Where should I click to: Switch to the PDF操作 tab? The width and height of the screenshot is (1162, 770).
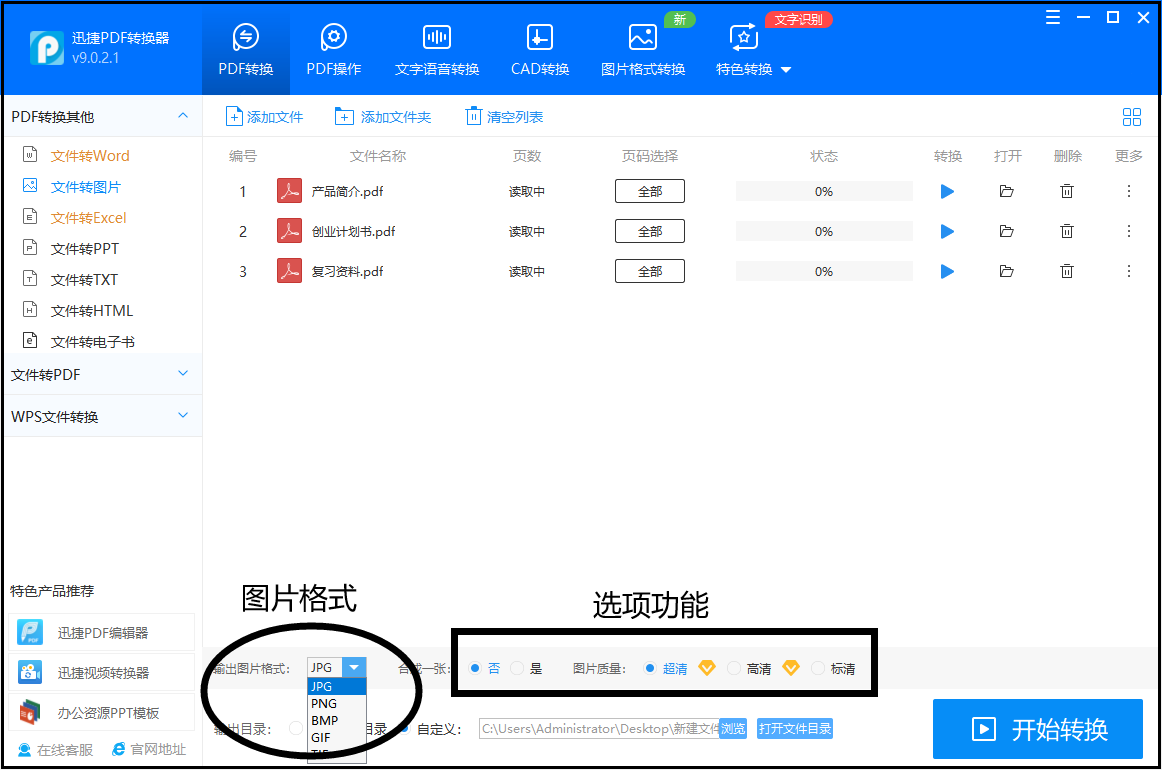[333, 50]
